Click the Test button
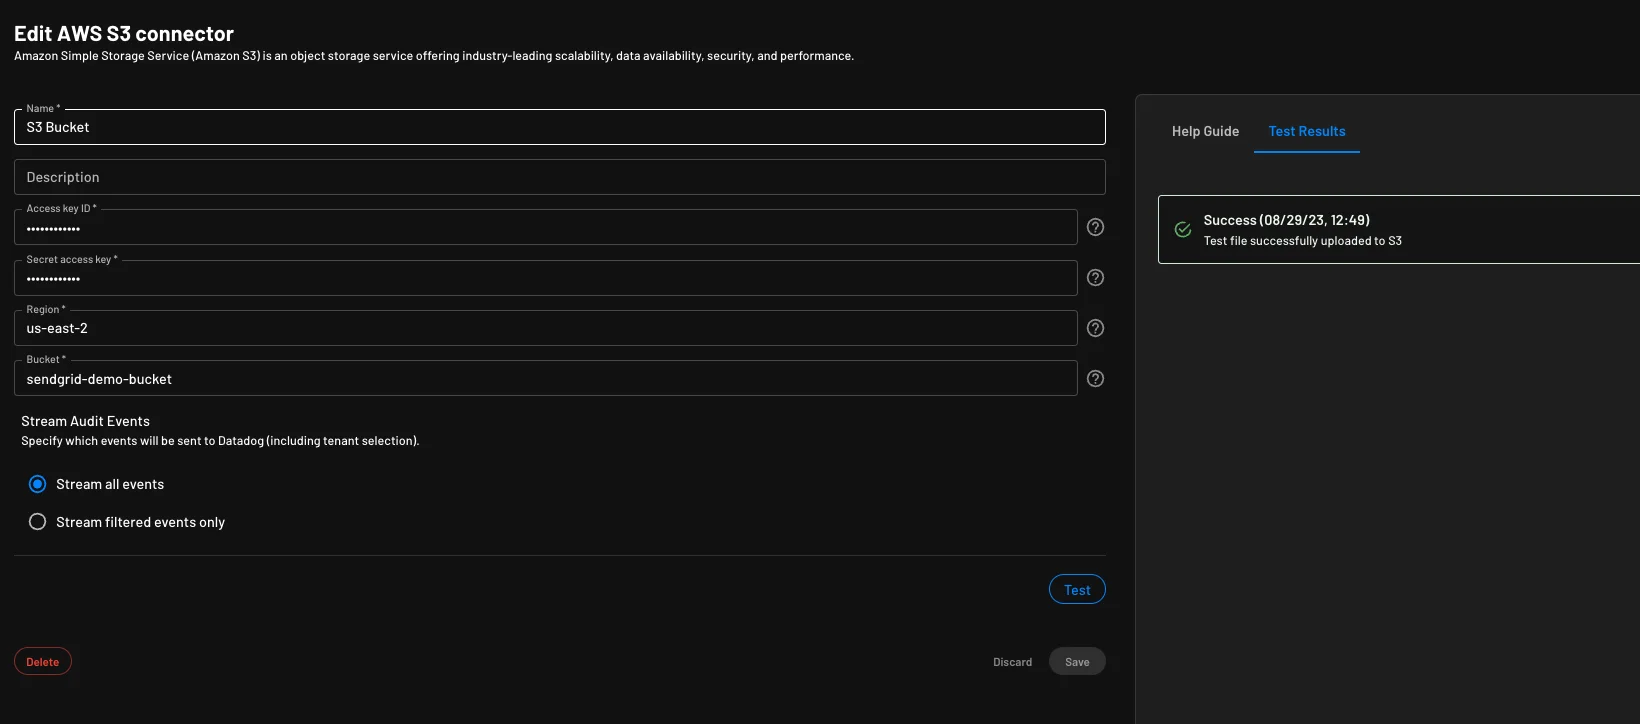 point(1077,590)
